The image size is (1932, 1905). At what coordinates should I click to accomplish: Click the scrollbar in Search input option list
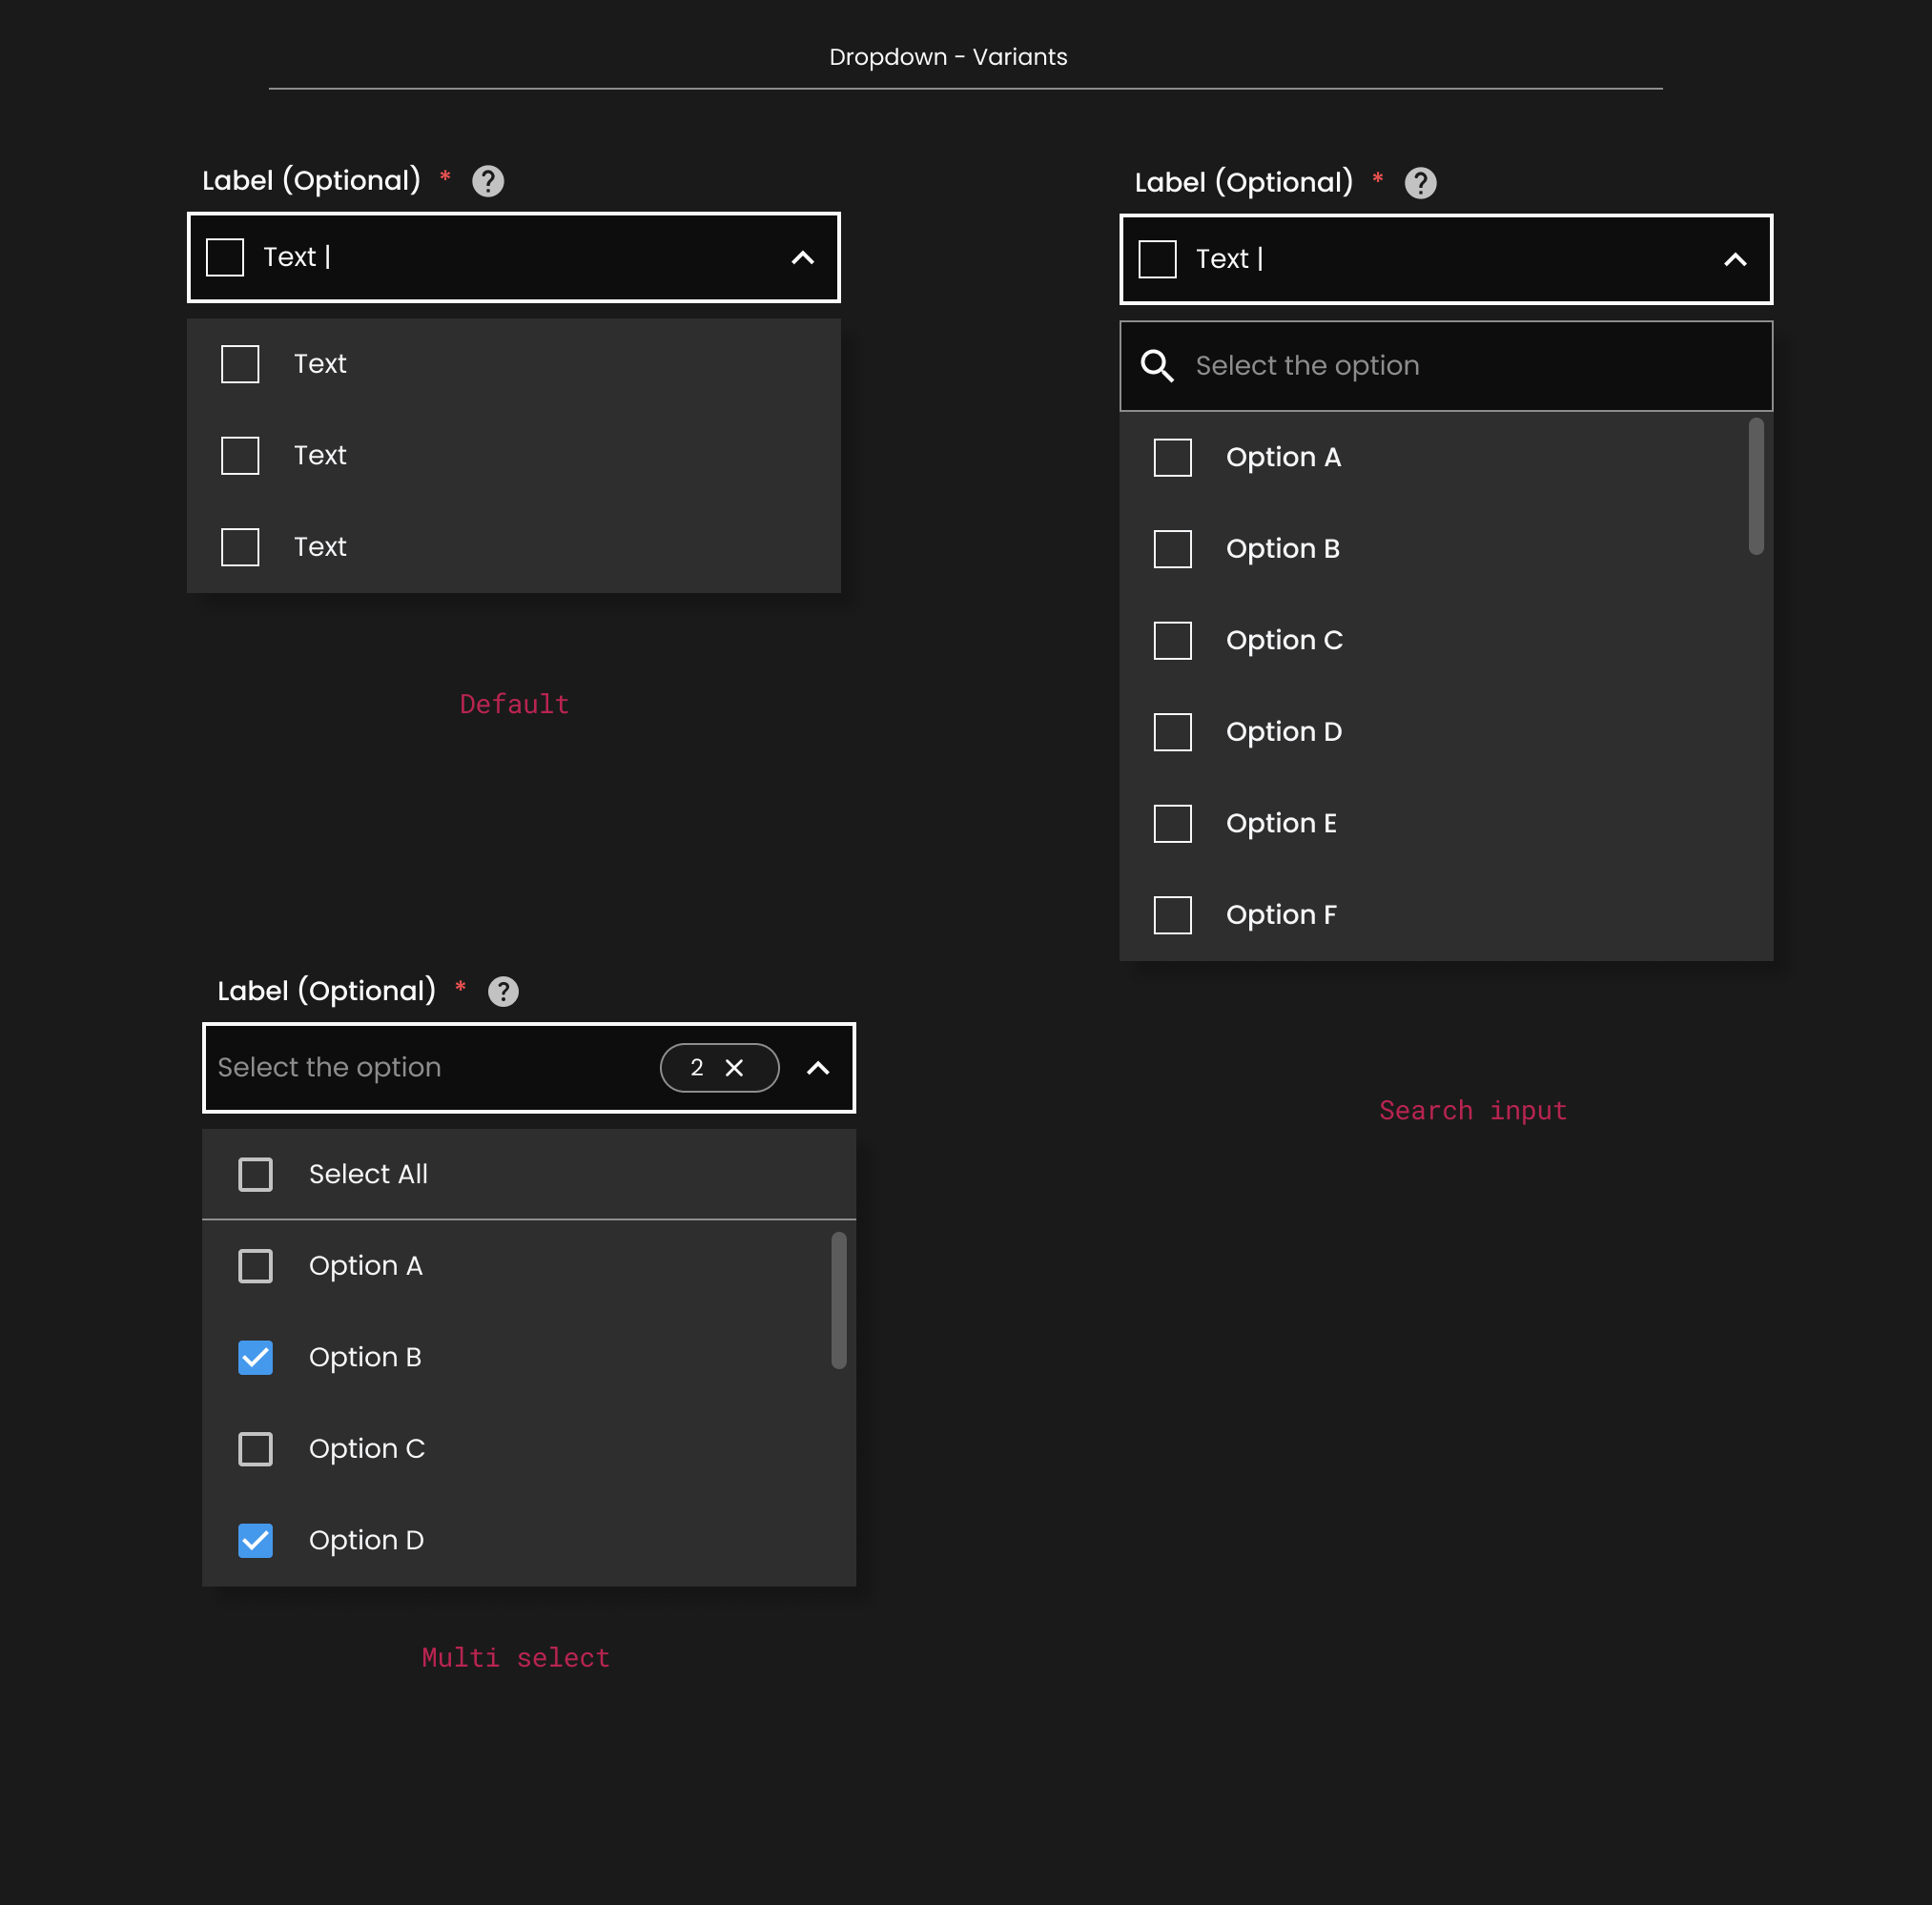(x=1755, y=486)
